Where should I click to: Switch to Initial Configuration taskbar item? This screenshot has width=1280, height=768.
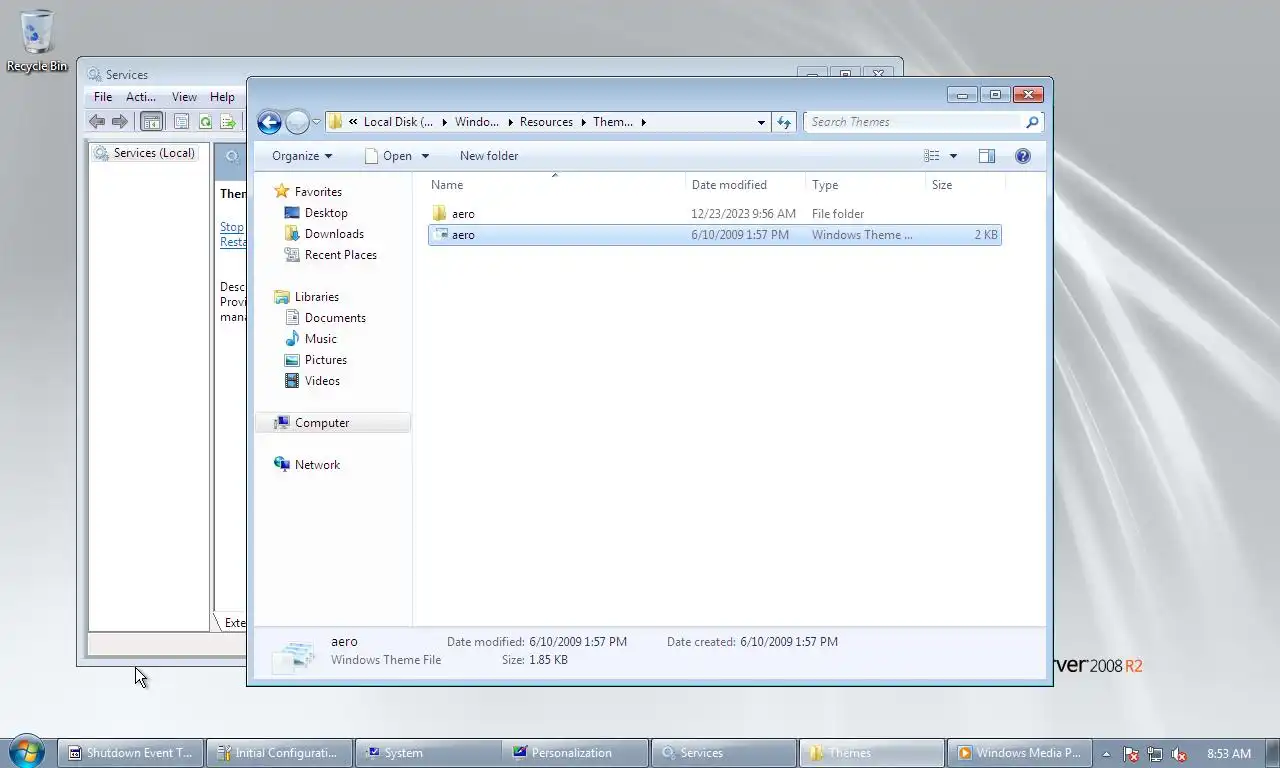279,753
